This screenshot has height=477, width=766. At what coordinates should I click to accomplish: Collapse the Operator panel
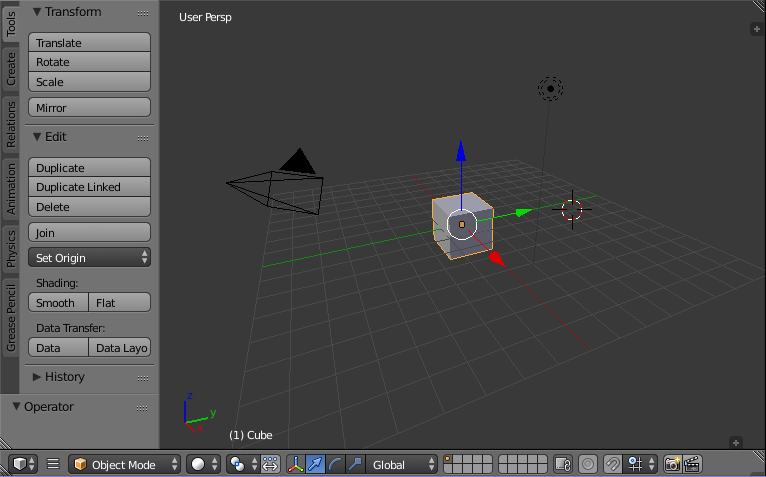[x=16, y=407]
